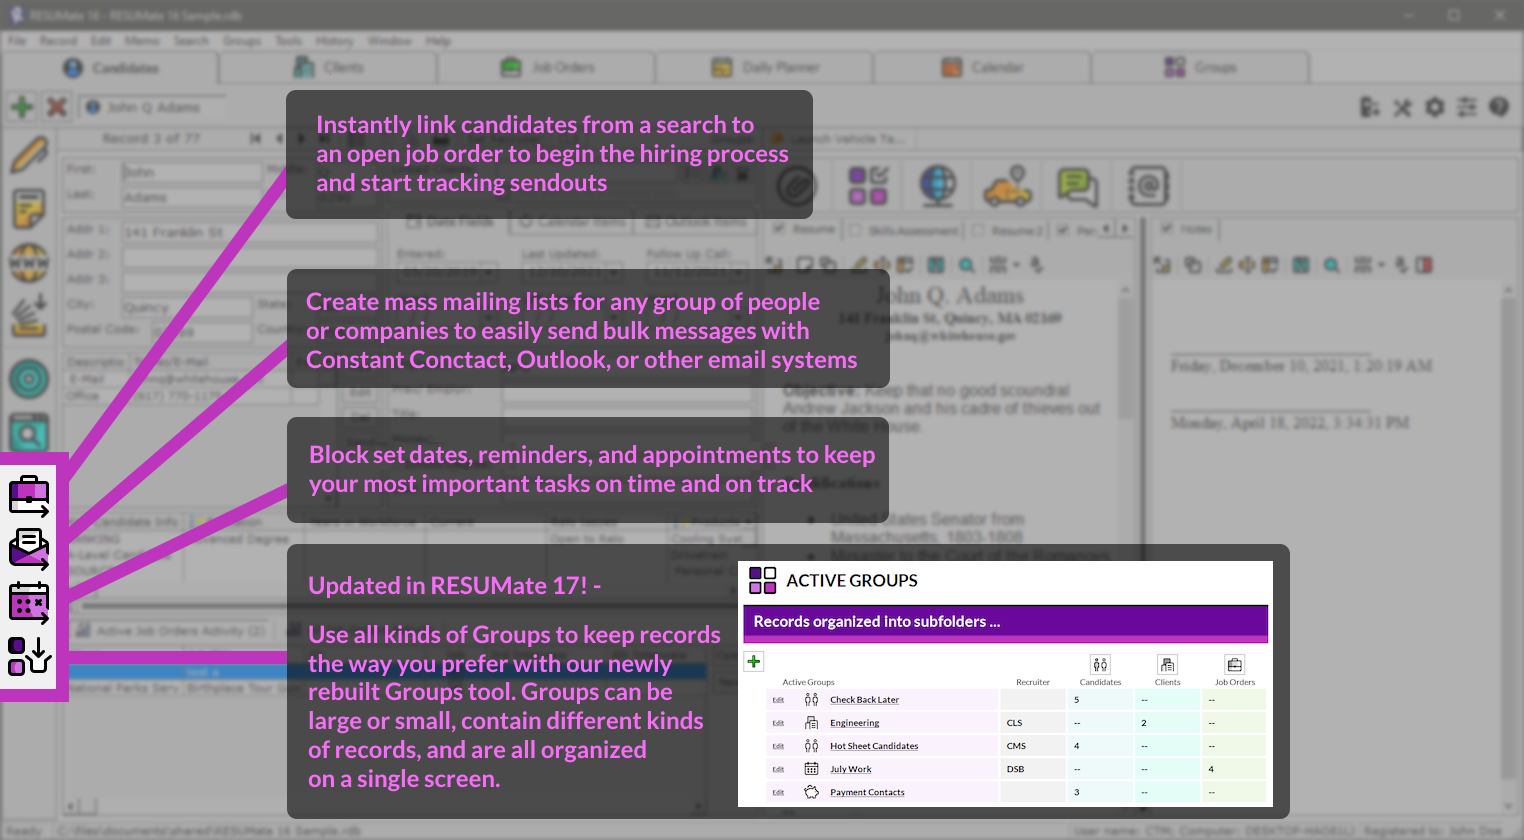The image size is (1524, 840).
Task: Toggle the Skills Assessment checkbox
Action: pos(856,230)
